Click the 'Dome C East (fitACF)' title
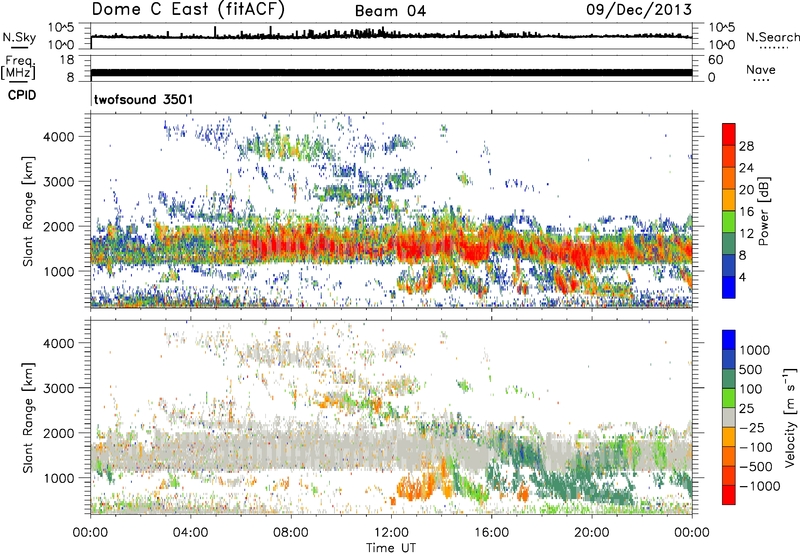This screenshot has height=554, width=800. coord(188,10)
